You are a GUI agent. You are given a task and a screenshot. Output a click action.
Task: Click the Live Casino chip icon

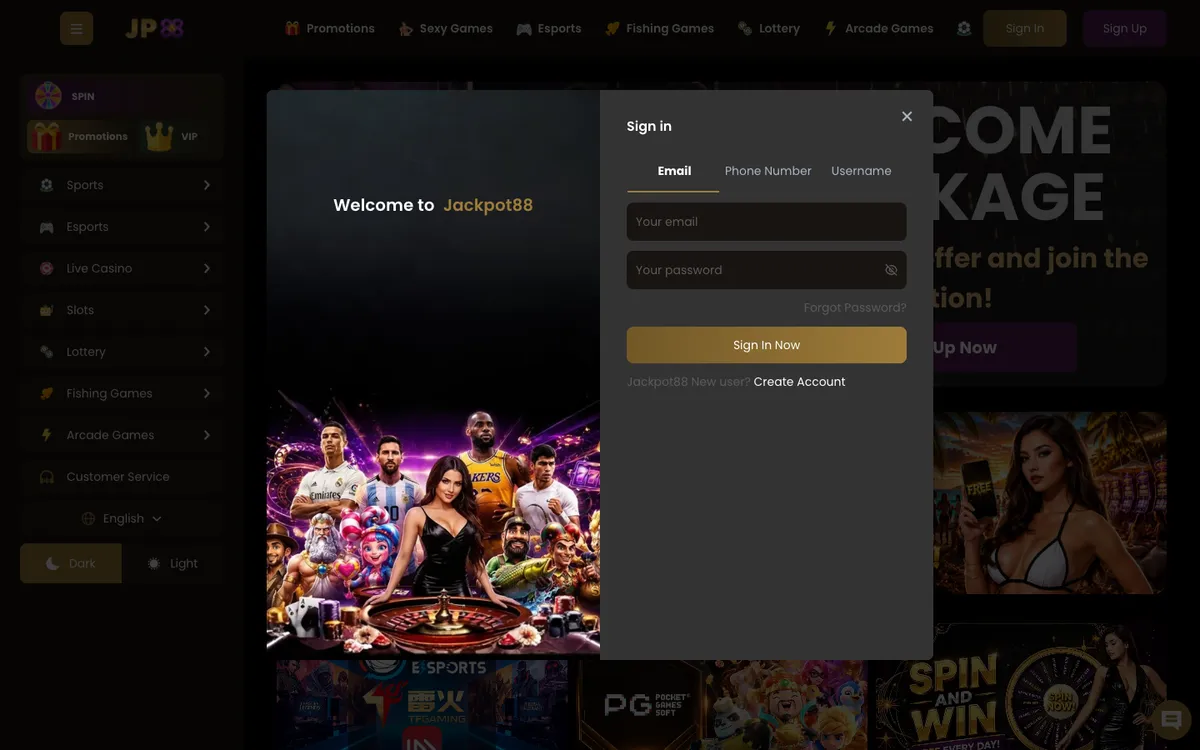pos(46,269)
